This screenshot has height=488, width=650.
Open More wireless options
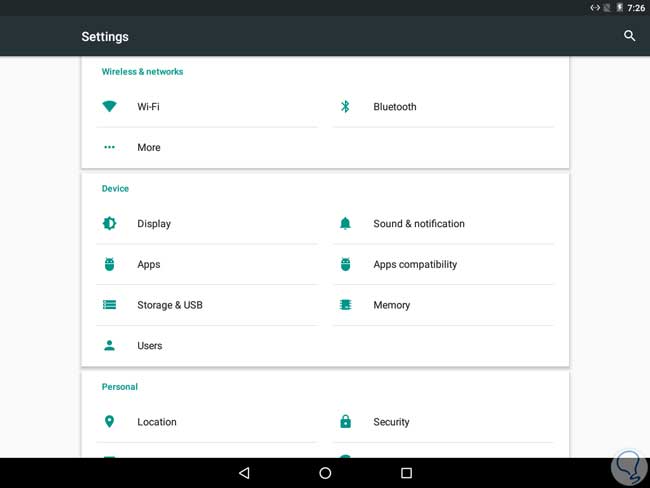tap(207, 147)
